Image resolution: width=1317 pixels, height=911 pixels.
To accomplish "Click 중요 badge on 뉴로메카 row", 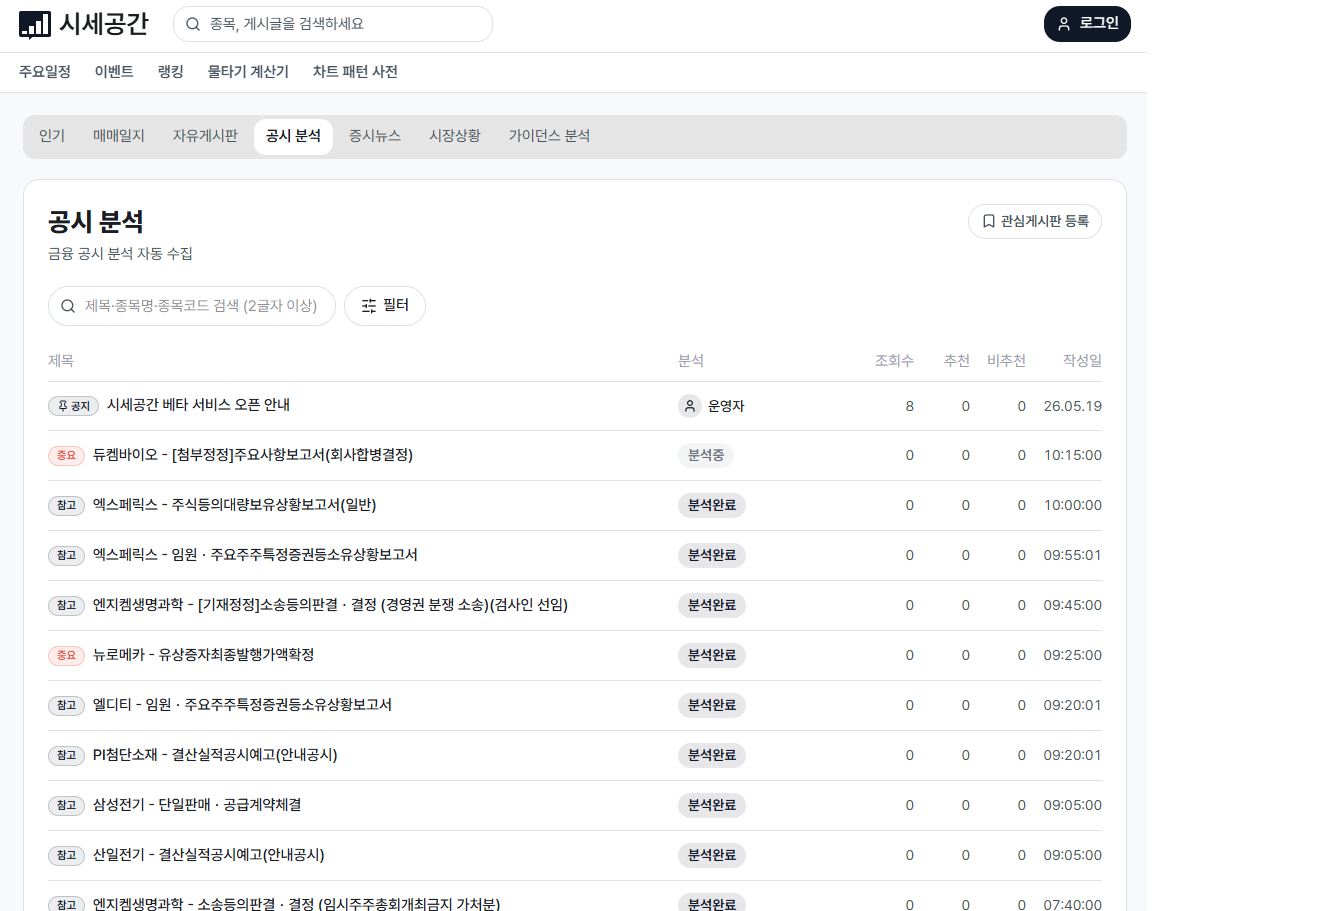I will 66,656.
